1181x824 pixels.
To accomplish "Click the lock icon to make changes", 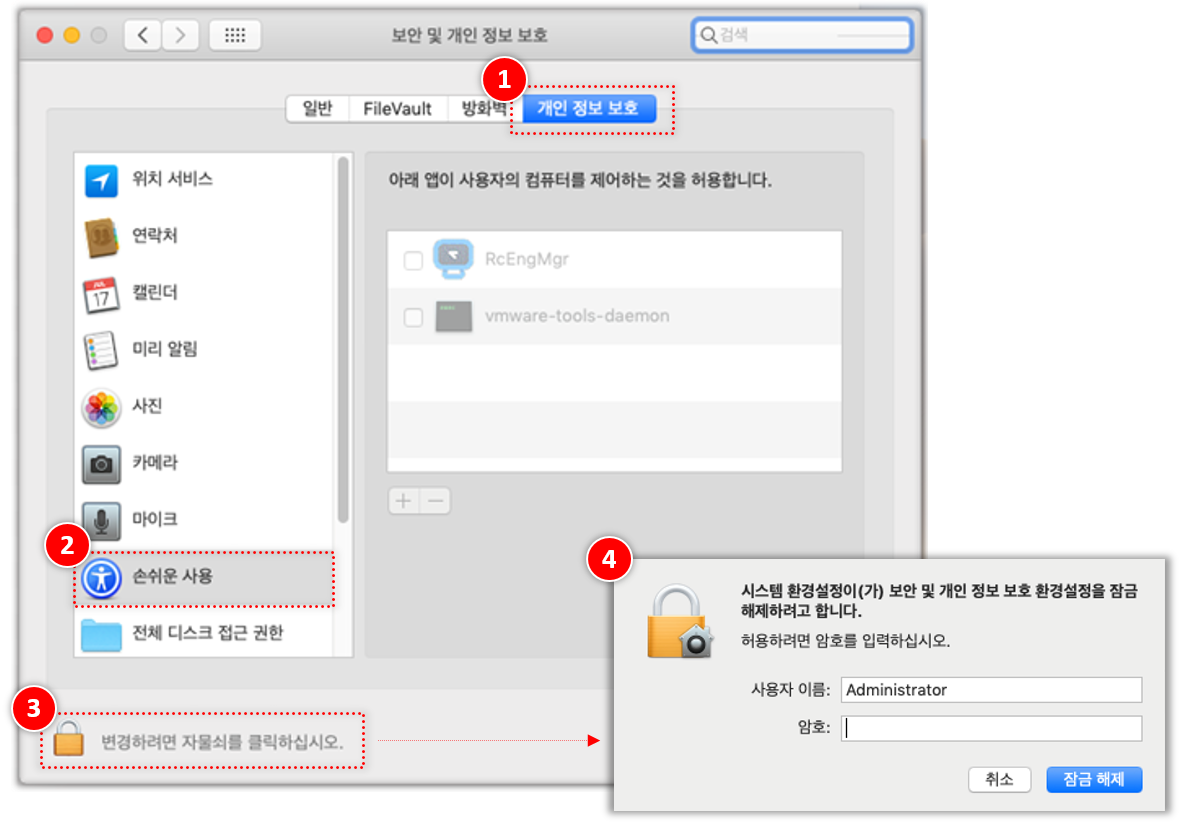I will [x=68, y=739].
